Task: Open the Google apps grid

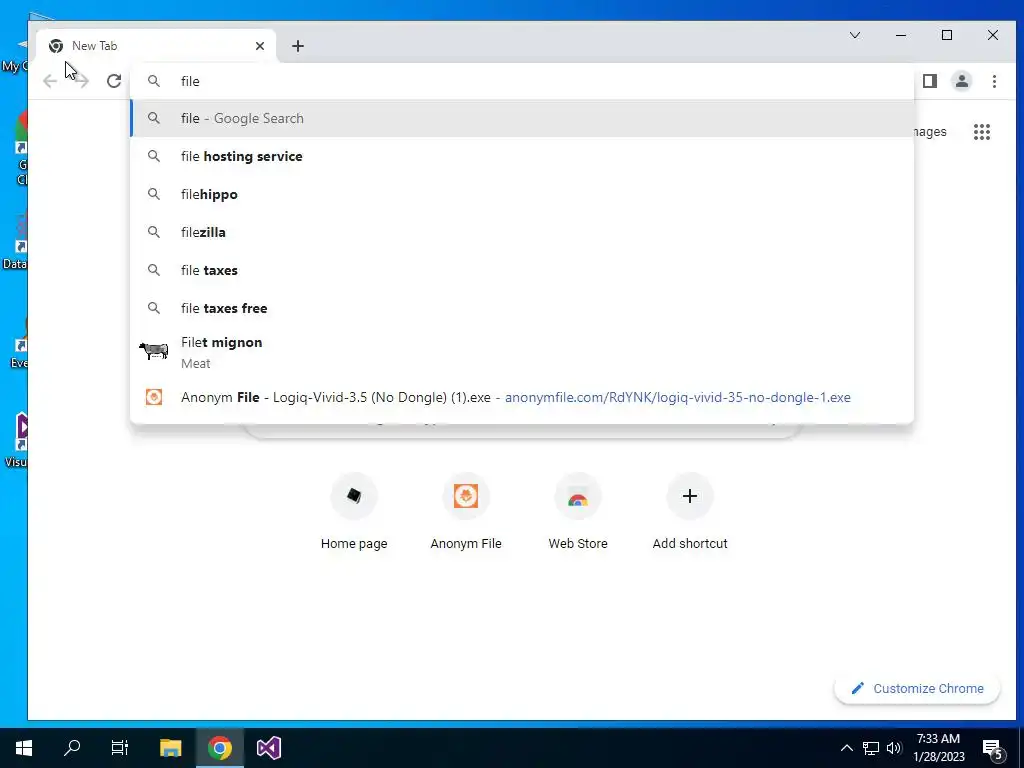Action: point(982,132)
